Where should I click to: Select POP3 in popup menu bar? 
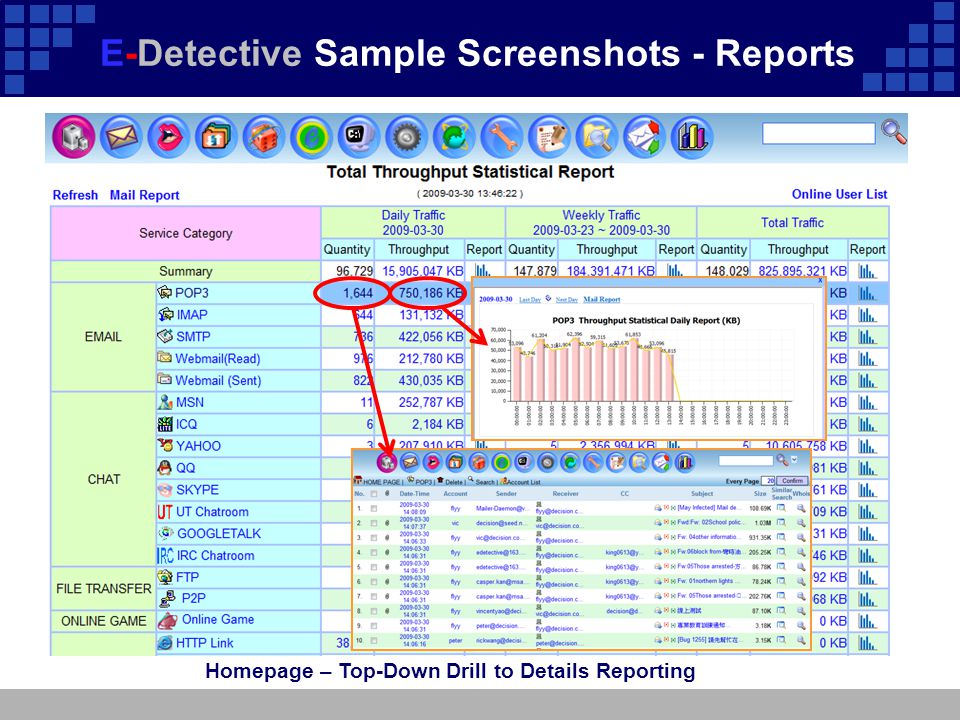pos(424,482)
